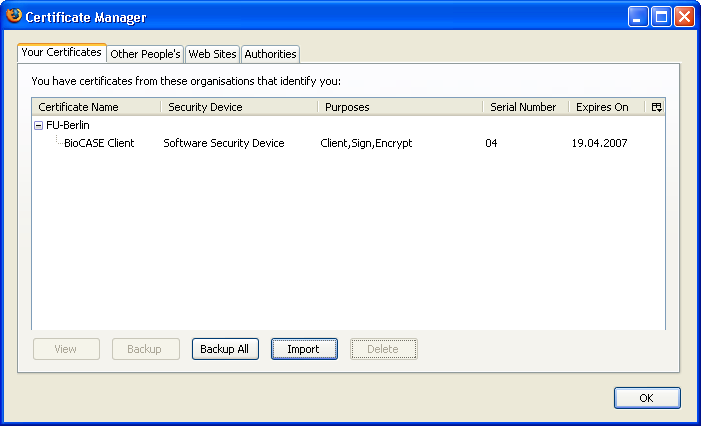The image size is (701, 426).
Task: Go to the Authorities tab
Action: click(x=270, y=54)
